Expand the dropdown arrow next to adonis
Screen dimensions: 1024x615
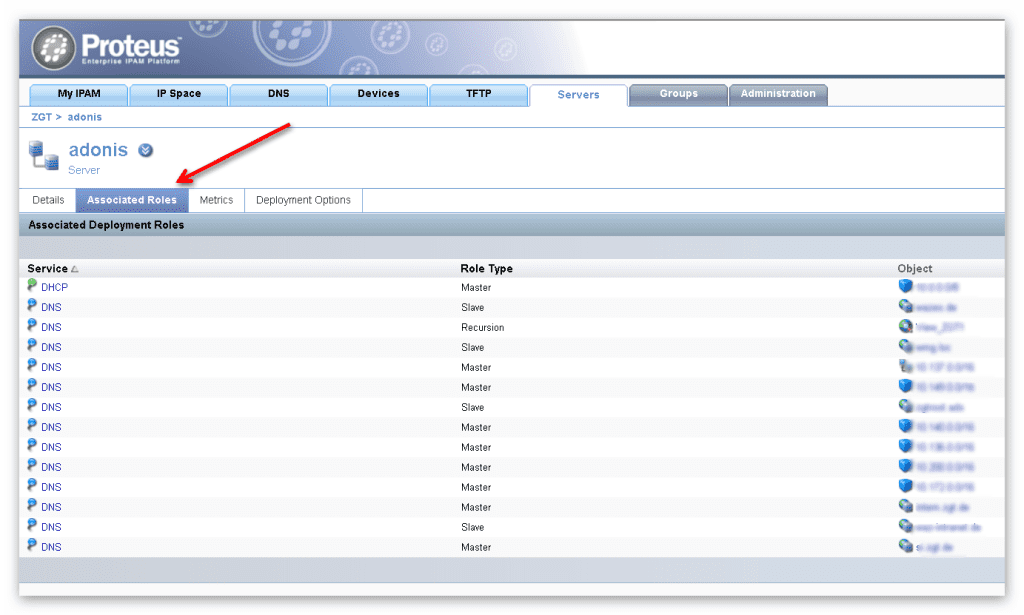pos(146,150)
